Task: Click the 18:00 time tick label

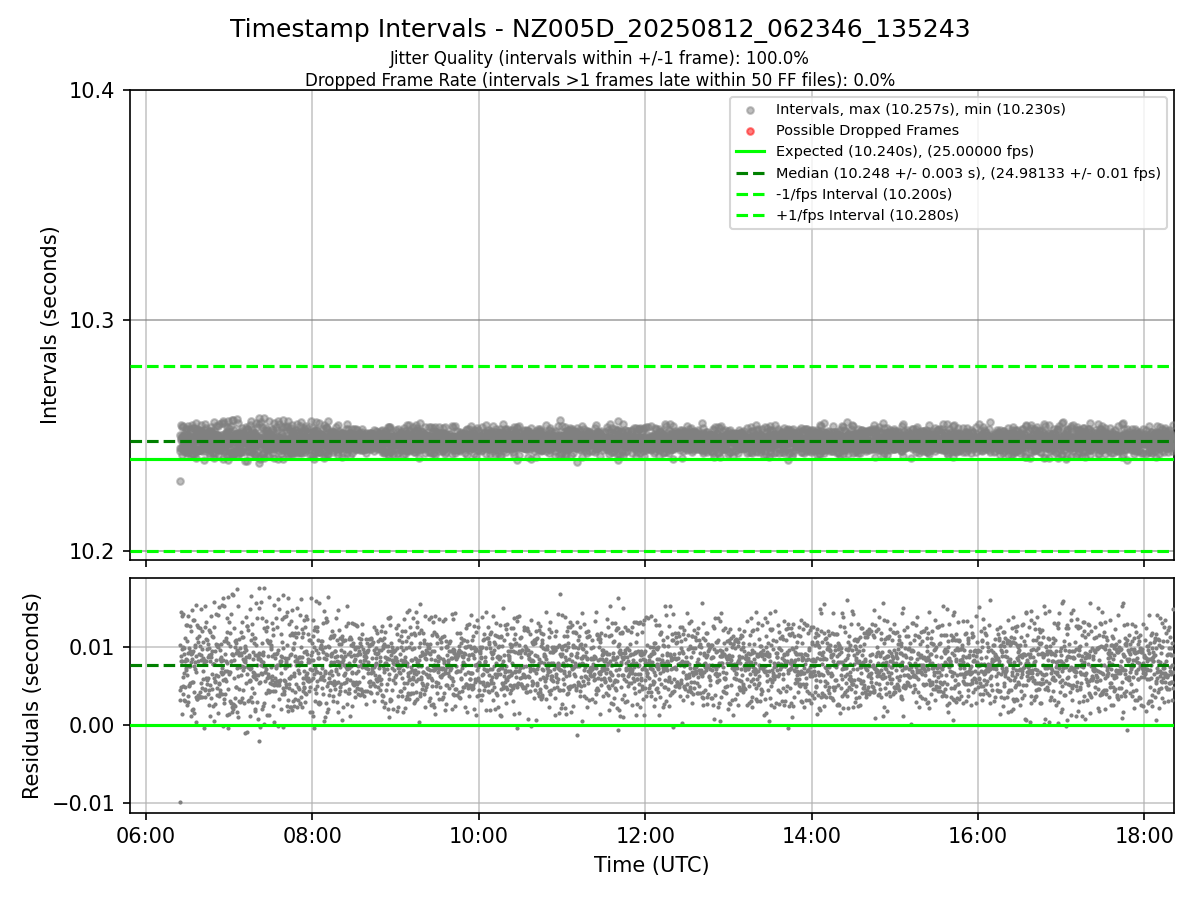Action: (1144, 834)
